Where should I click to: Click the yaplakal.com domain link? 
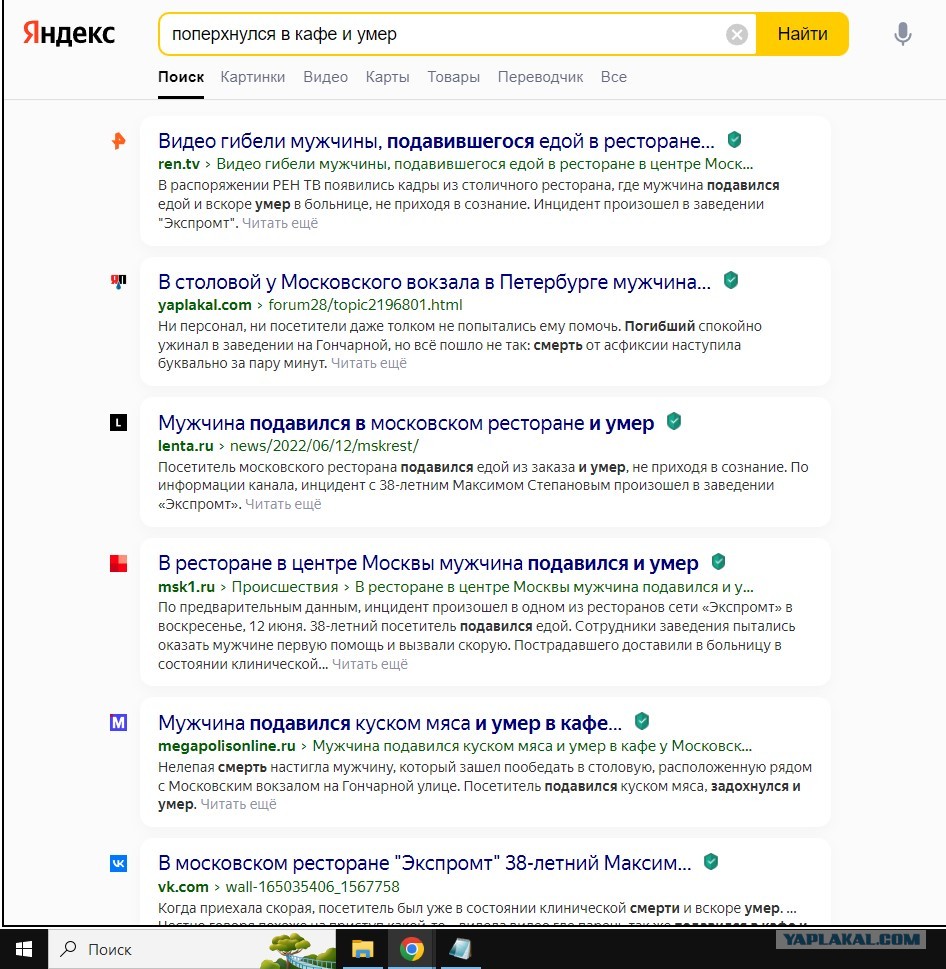pos(205,305)
